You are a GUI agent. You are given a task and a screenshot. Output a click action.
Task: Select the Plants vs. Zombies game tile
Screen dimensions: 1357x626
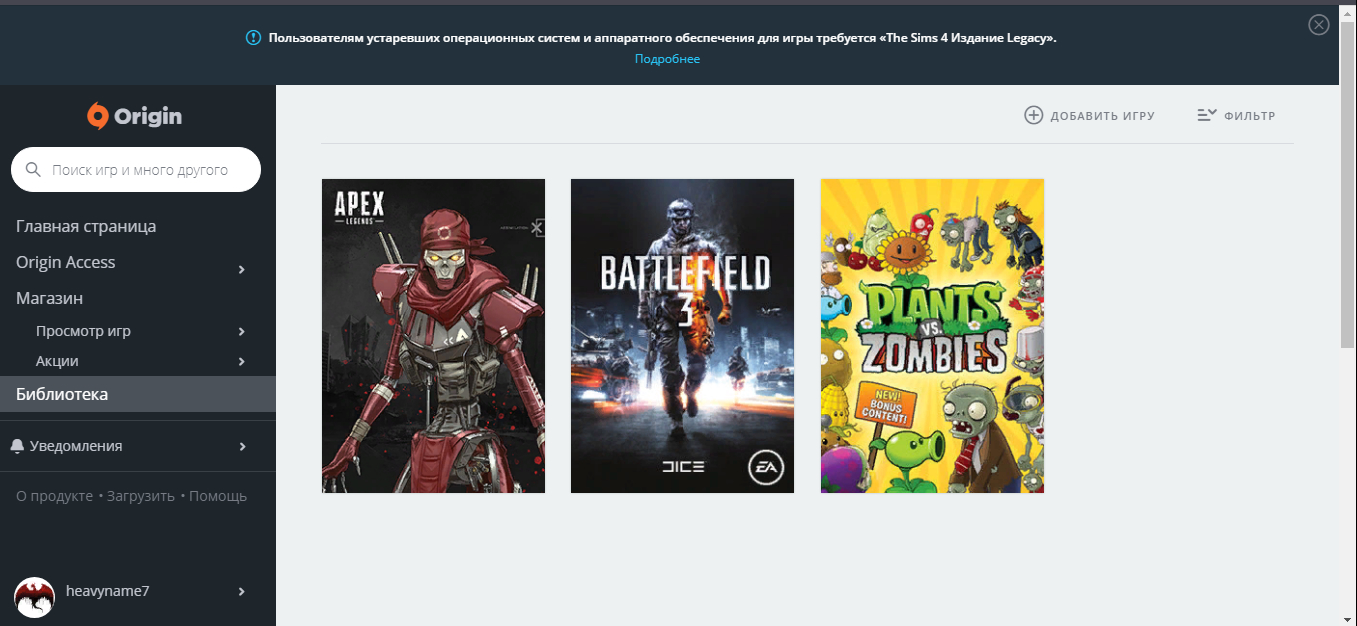[x=932, y=336]
